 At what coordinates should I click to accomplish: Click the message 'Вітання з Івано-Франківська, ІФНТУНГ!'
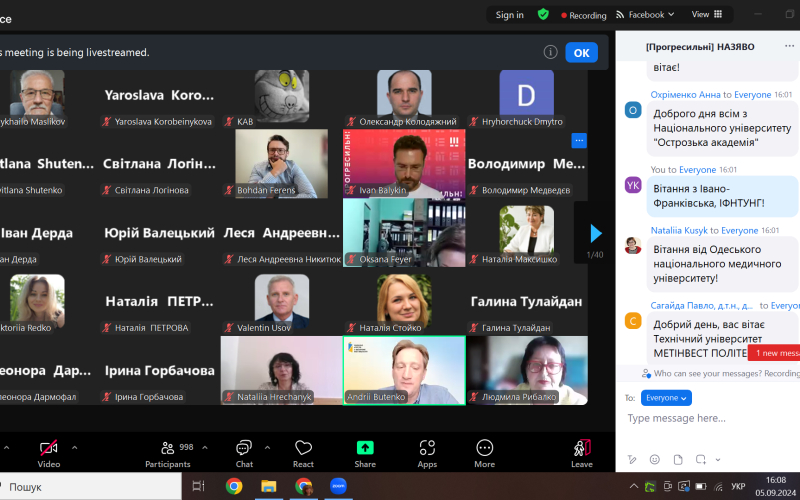[722, 196]
